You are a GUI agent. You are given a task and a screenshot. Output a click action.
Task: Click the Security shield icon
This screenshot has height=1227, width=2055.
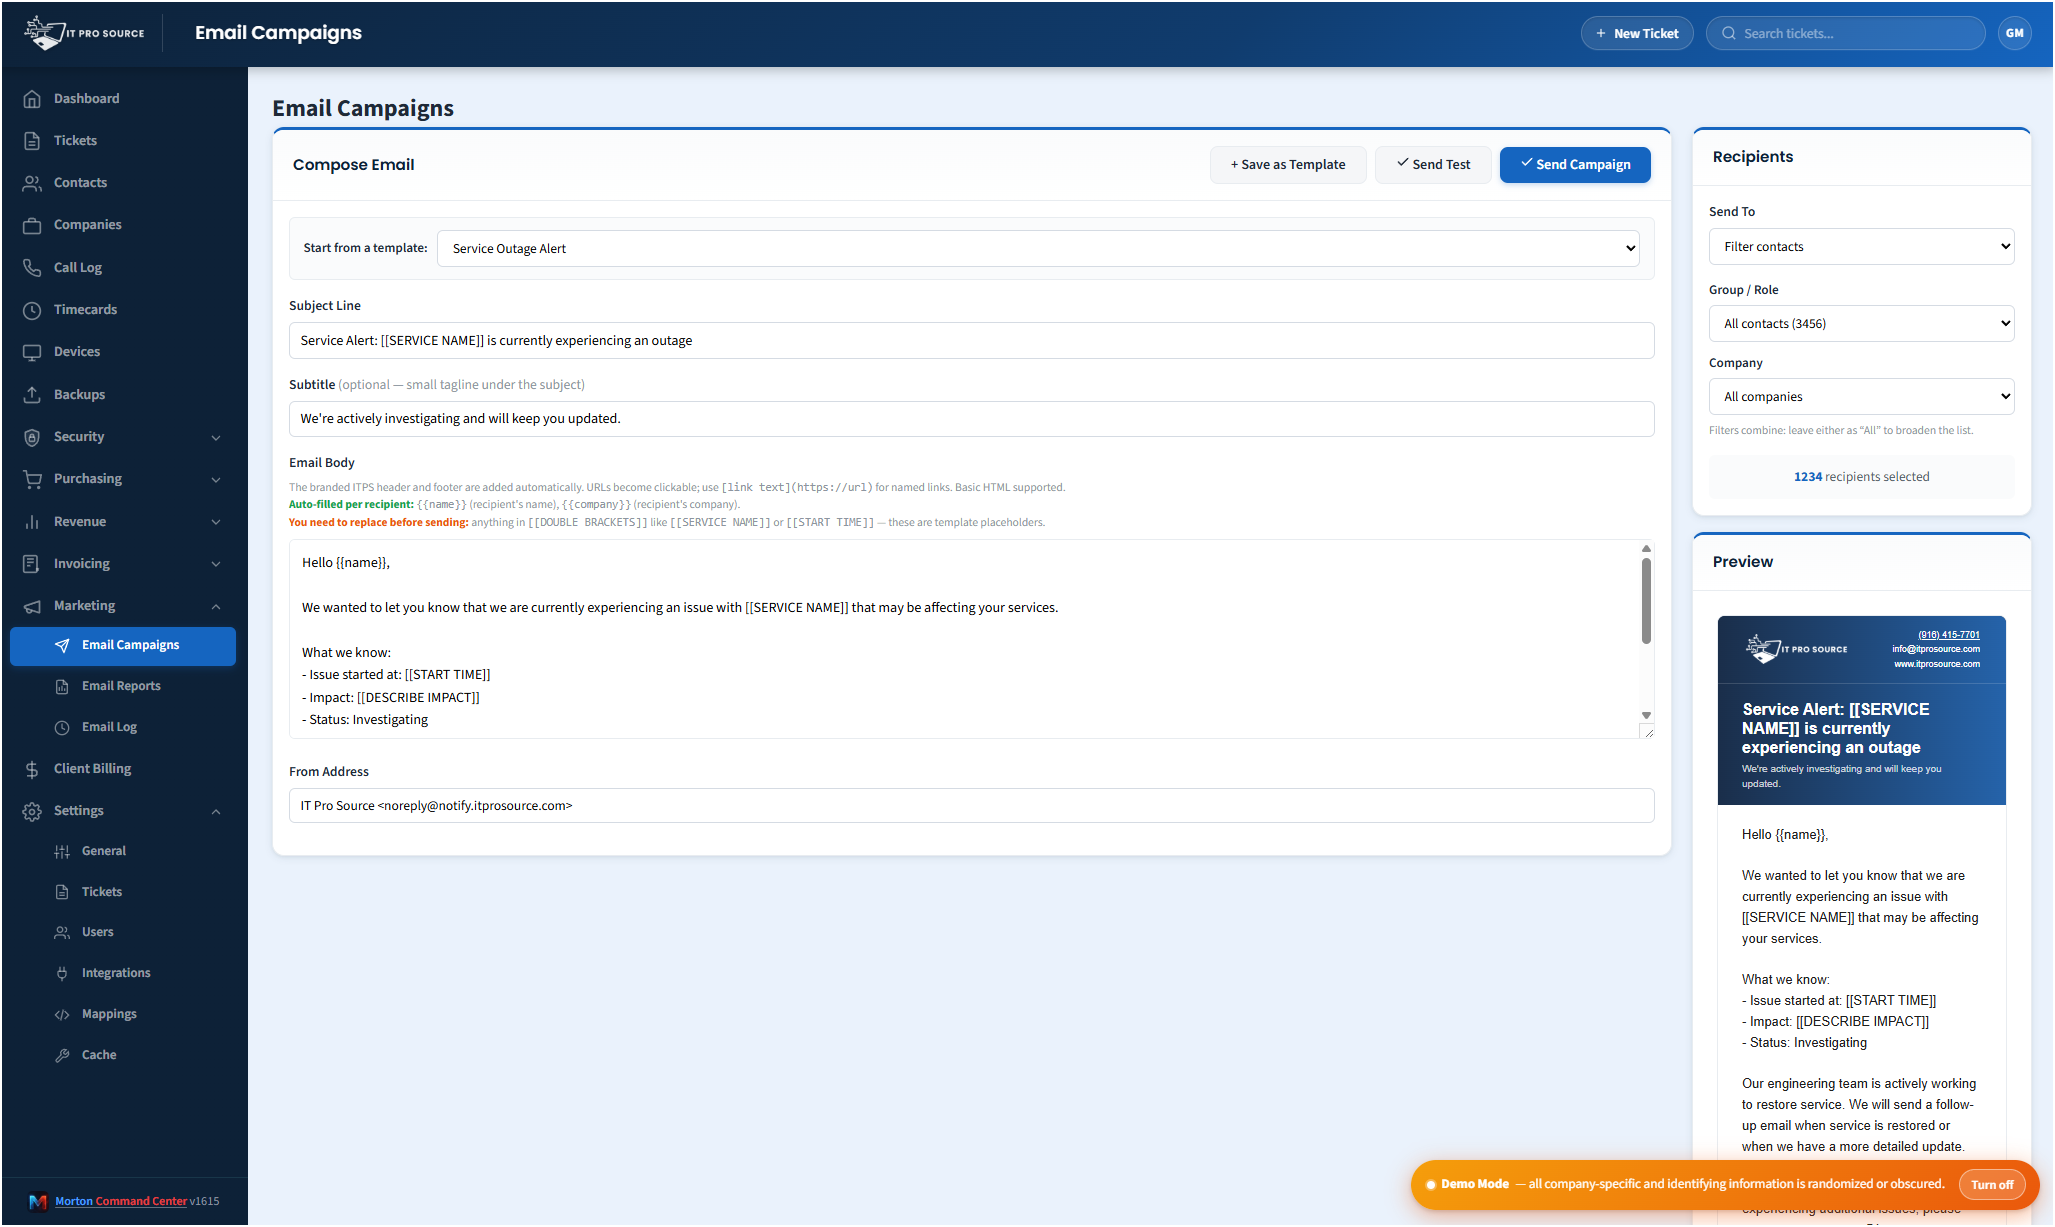(x=32, y=437)
